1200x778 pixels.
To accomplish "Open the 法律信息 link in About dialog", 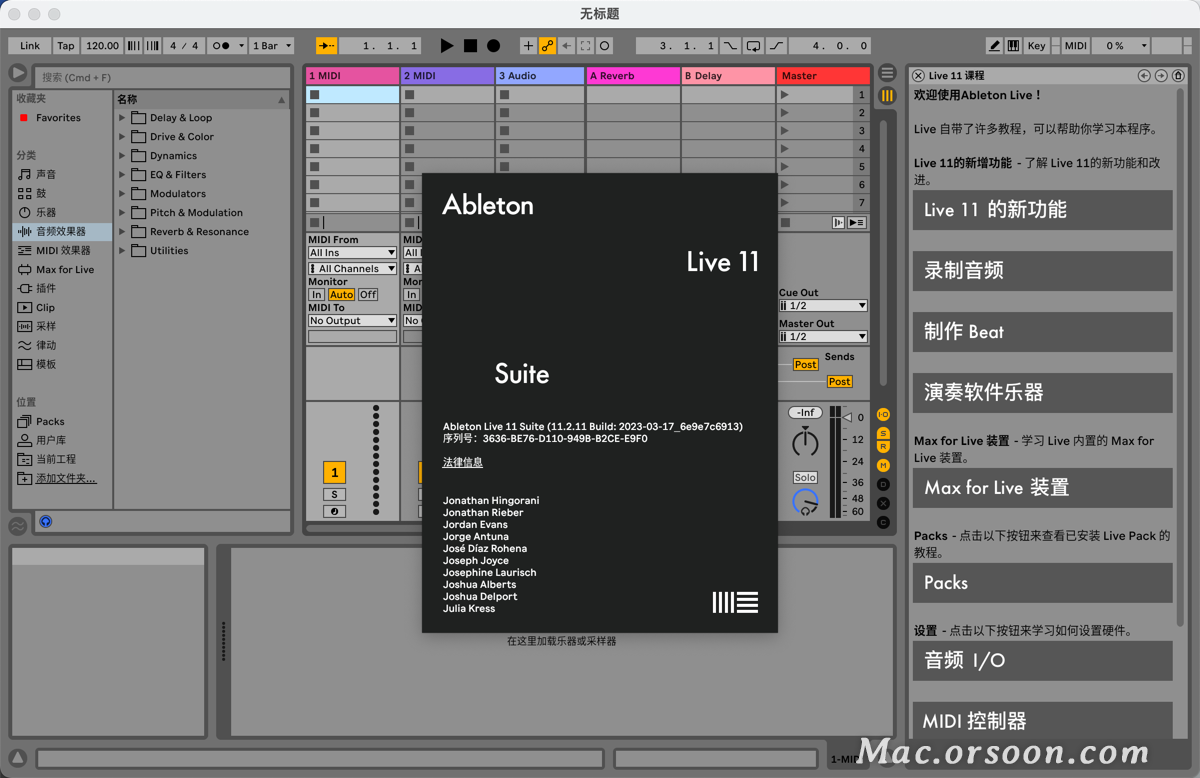I will 463,462.
